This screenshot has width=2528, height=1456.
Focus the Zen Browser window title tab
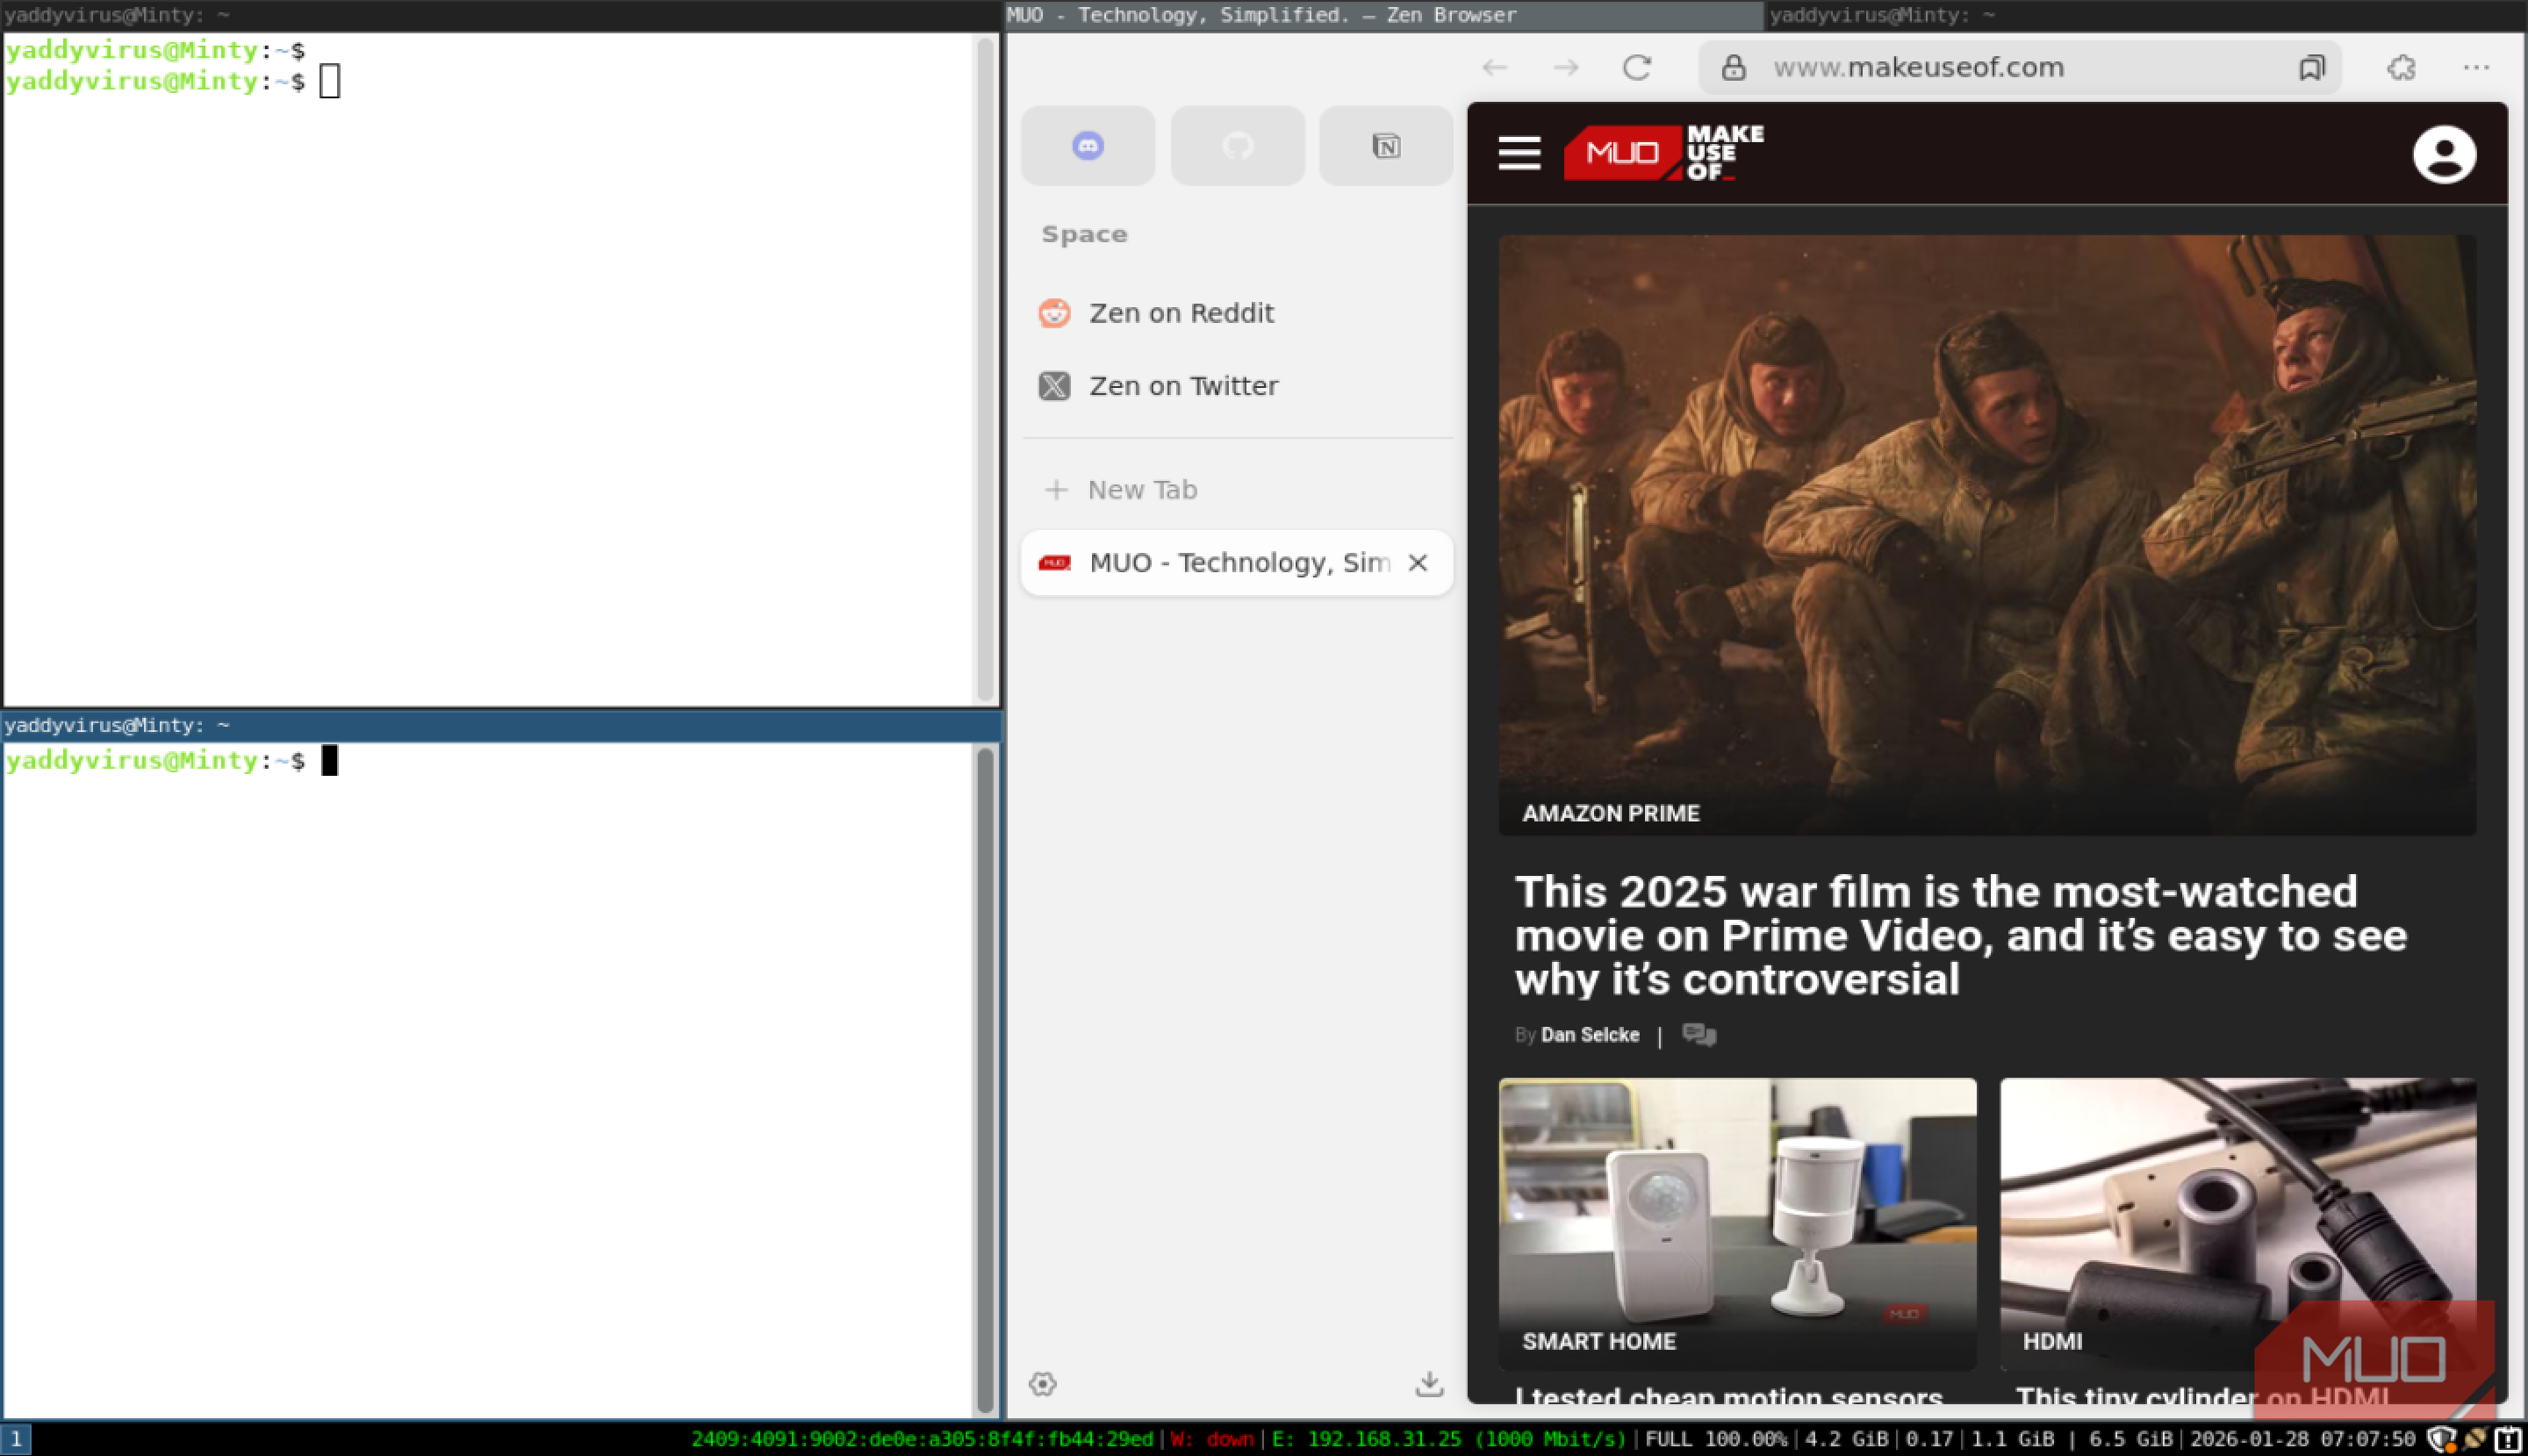point(1383,15)
